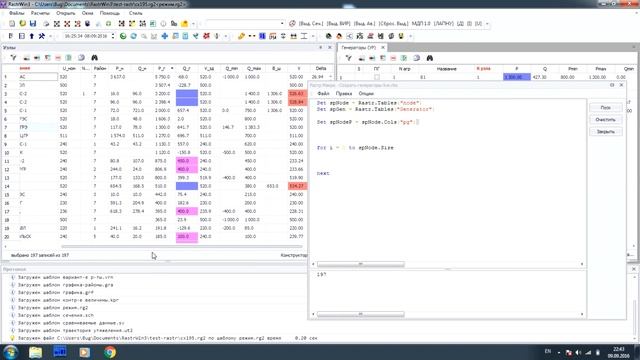Screen dimensions: 640x360
Task: Click the Вид ВИР toolbar button
Action: (338, 24)
